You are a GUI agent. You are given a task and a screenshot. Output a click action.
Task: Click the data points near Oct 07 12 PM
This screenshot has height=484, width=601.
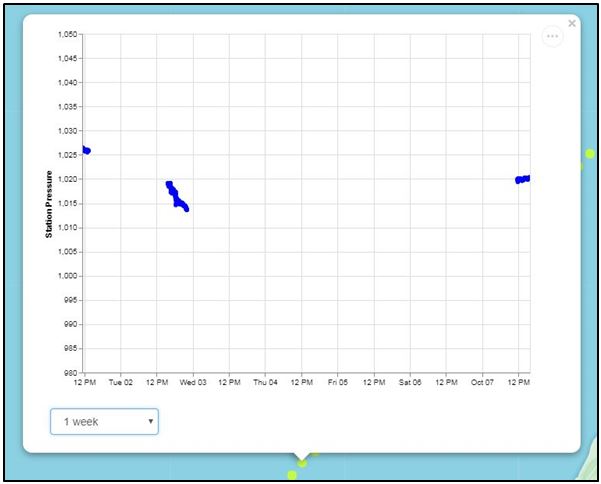coord(523,179)
